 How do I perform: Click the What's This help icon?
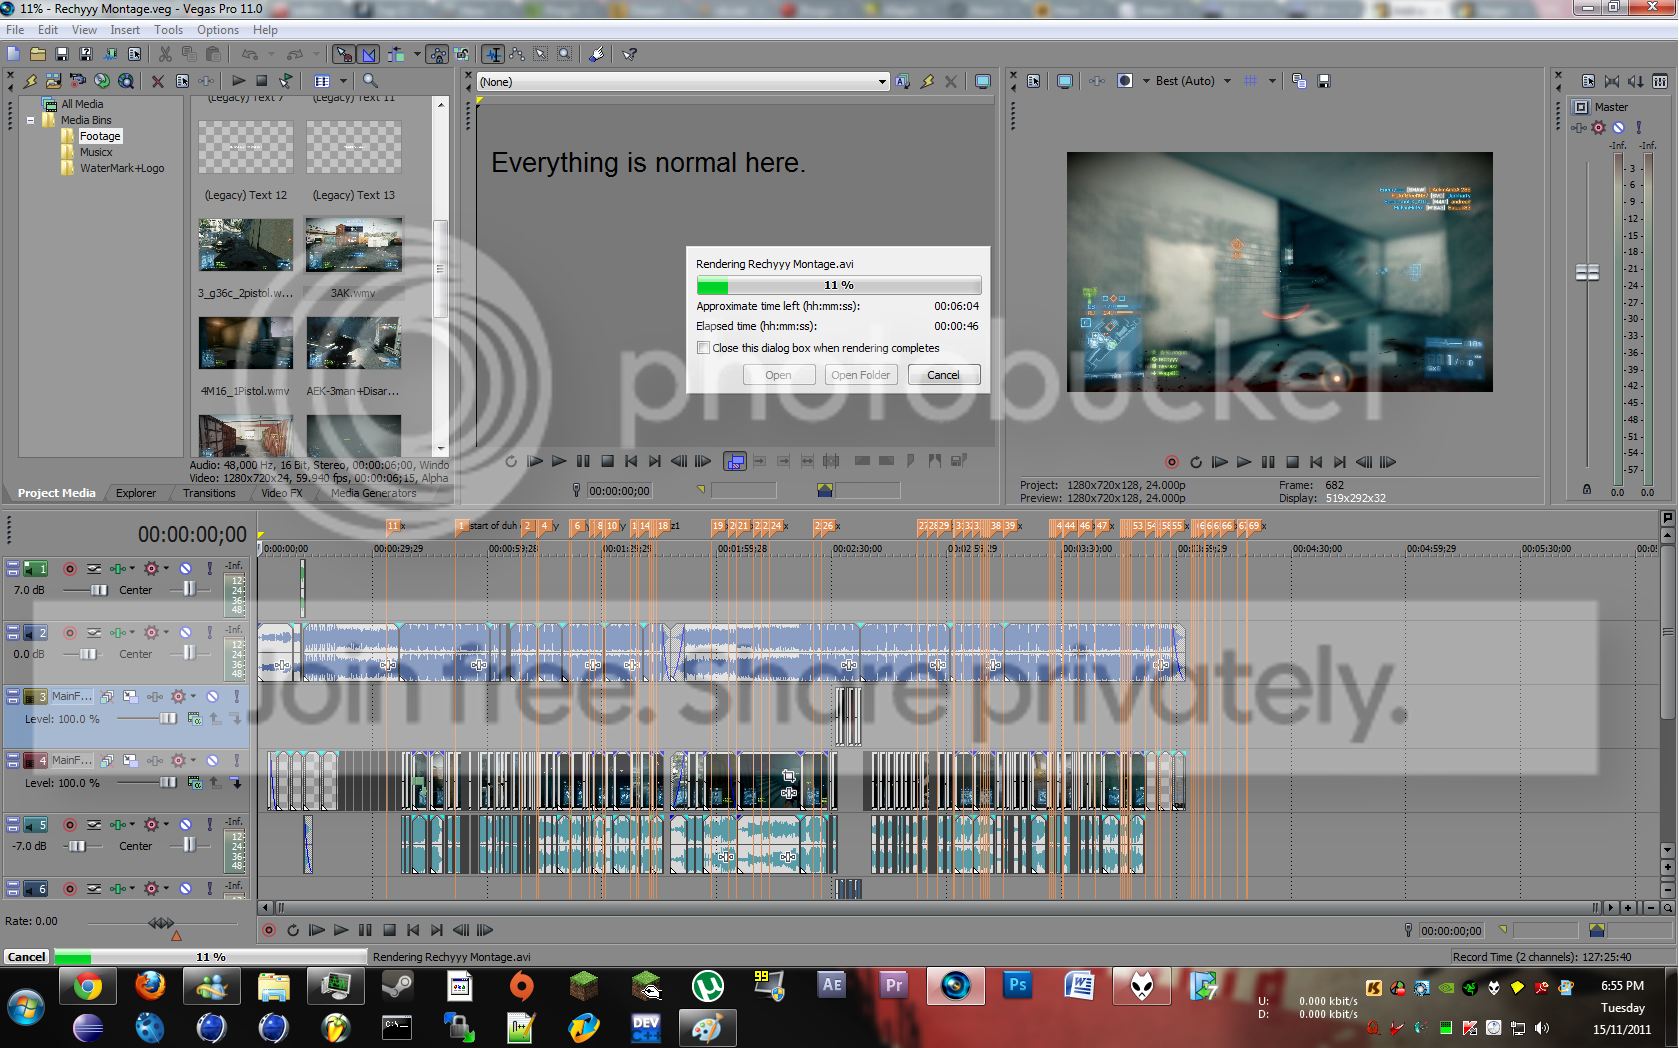coord(629,54)
